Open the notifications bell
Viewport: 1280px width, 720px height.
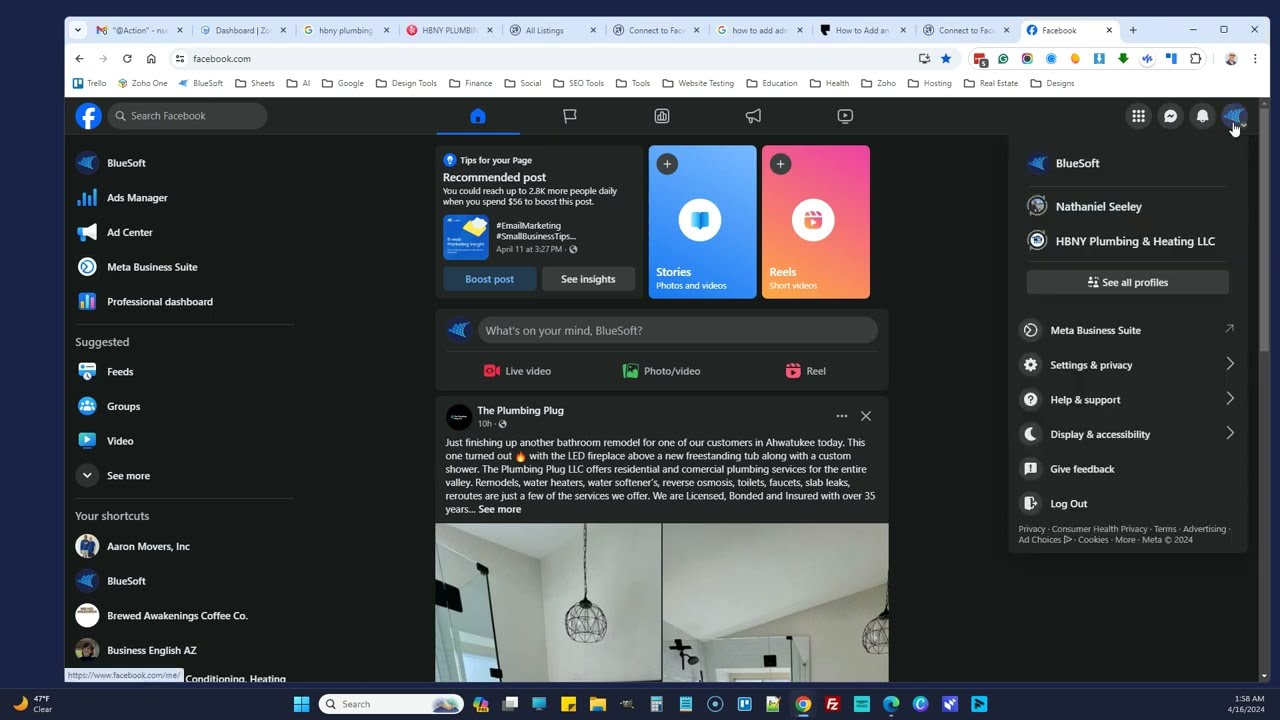1202,116
